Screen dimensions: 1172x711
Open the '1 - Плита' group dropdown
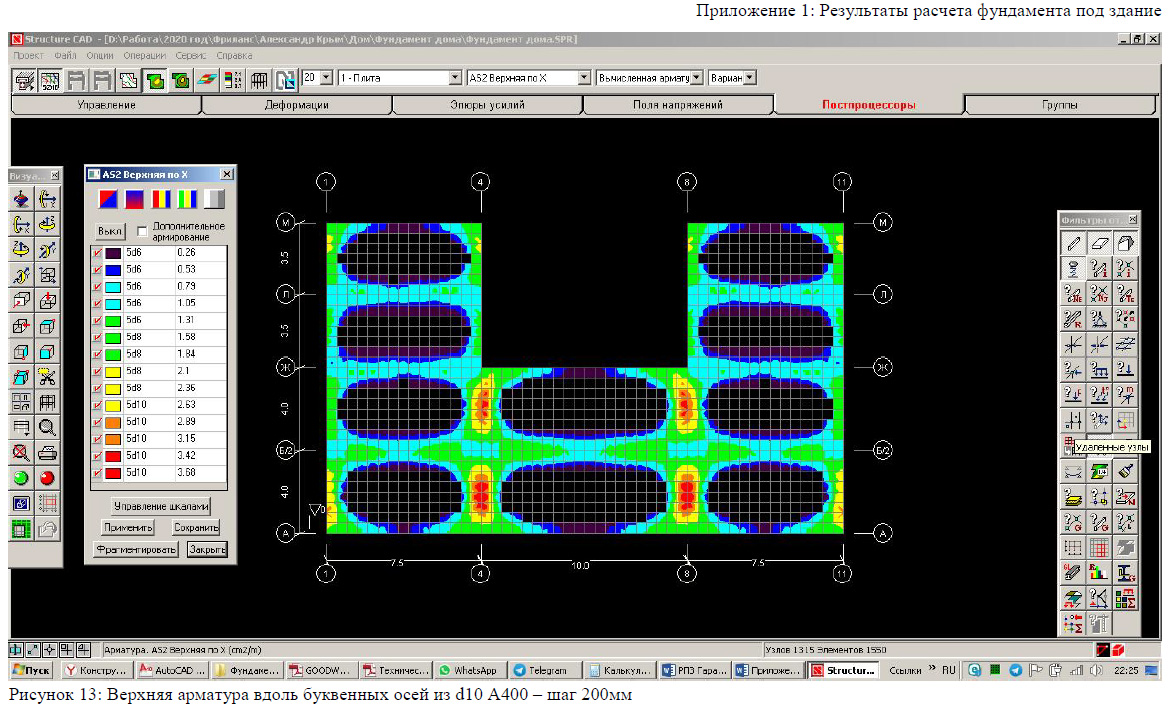[455, 78]
